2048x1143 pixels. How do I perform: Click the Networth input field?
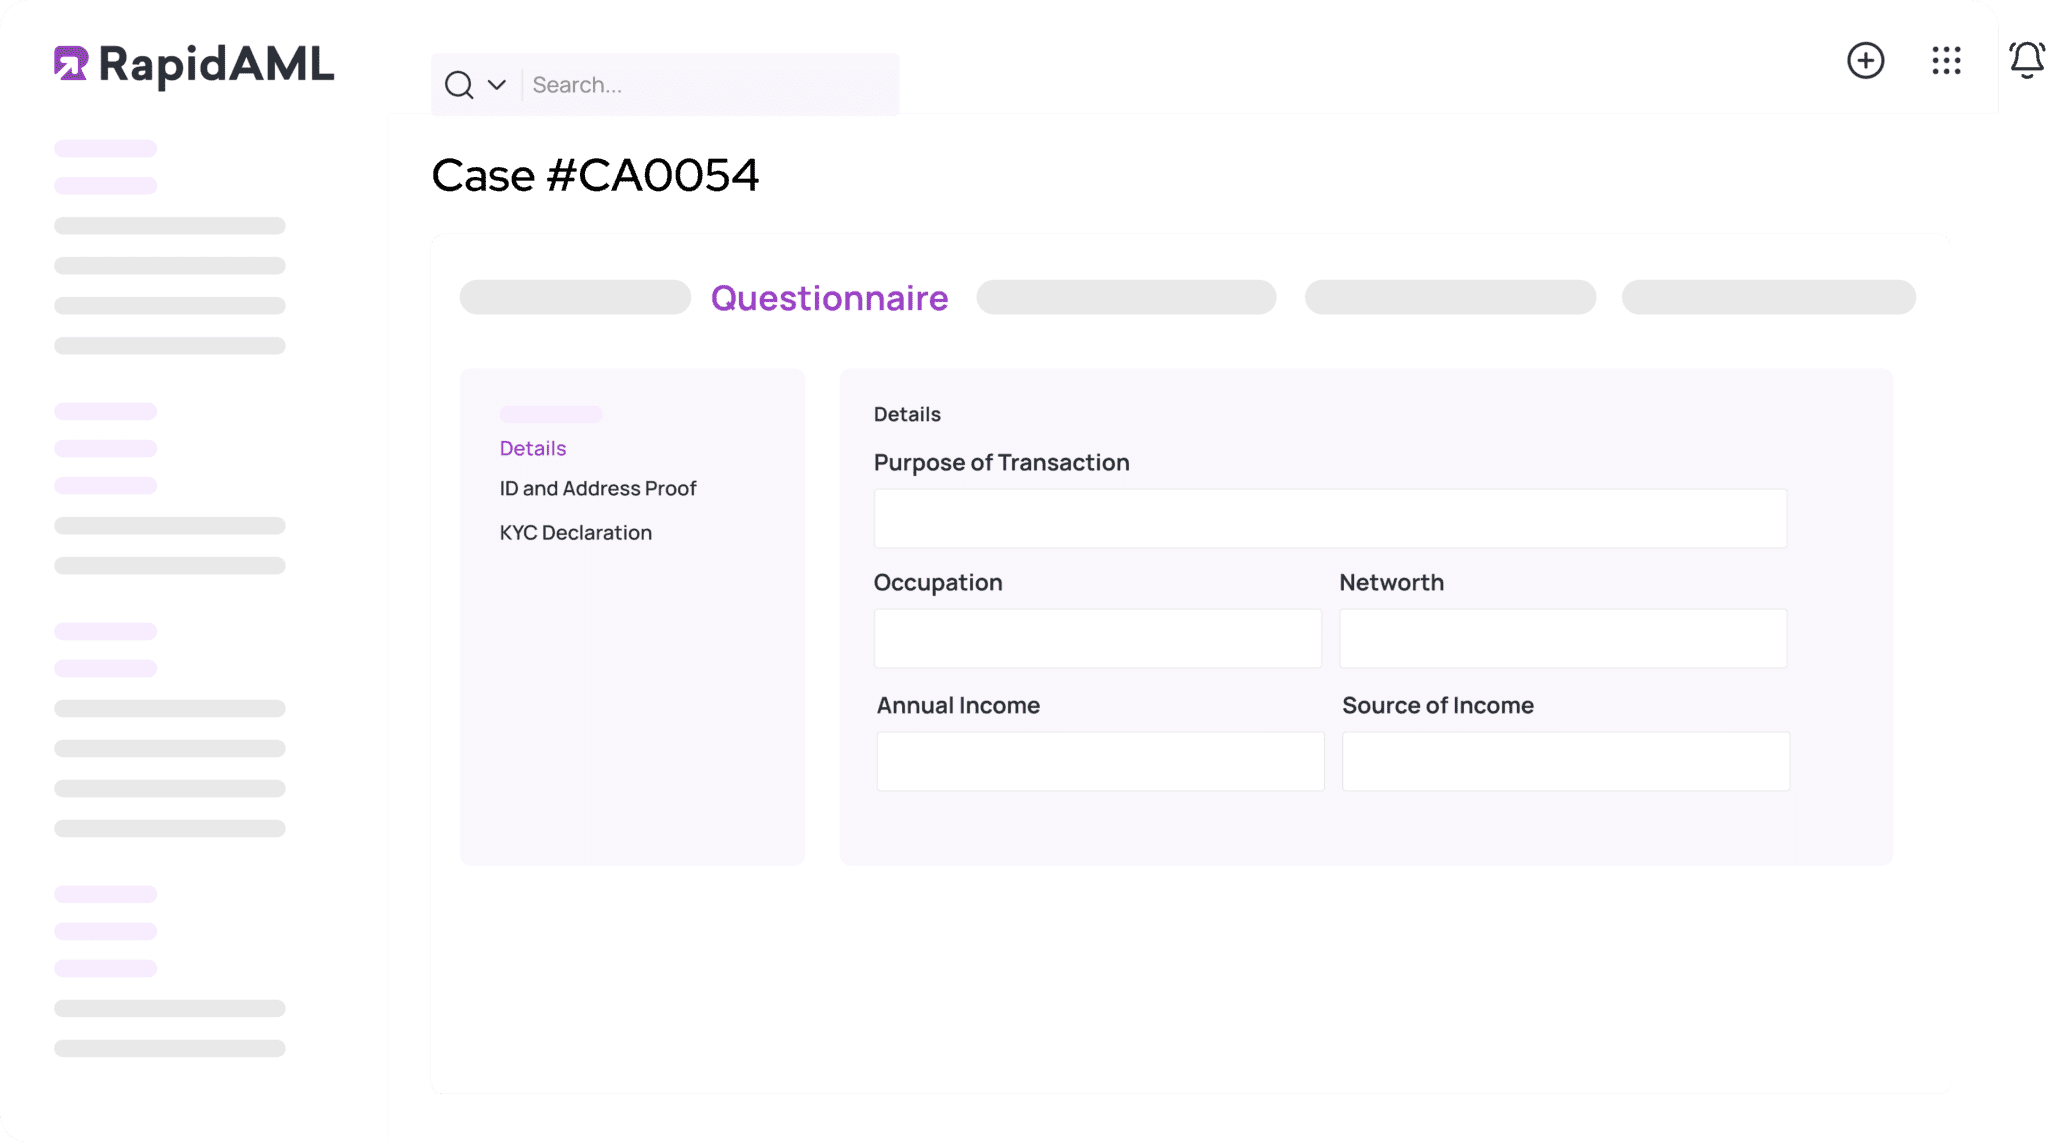(1562, 638)
